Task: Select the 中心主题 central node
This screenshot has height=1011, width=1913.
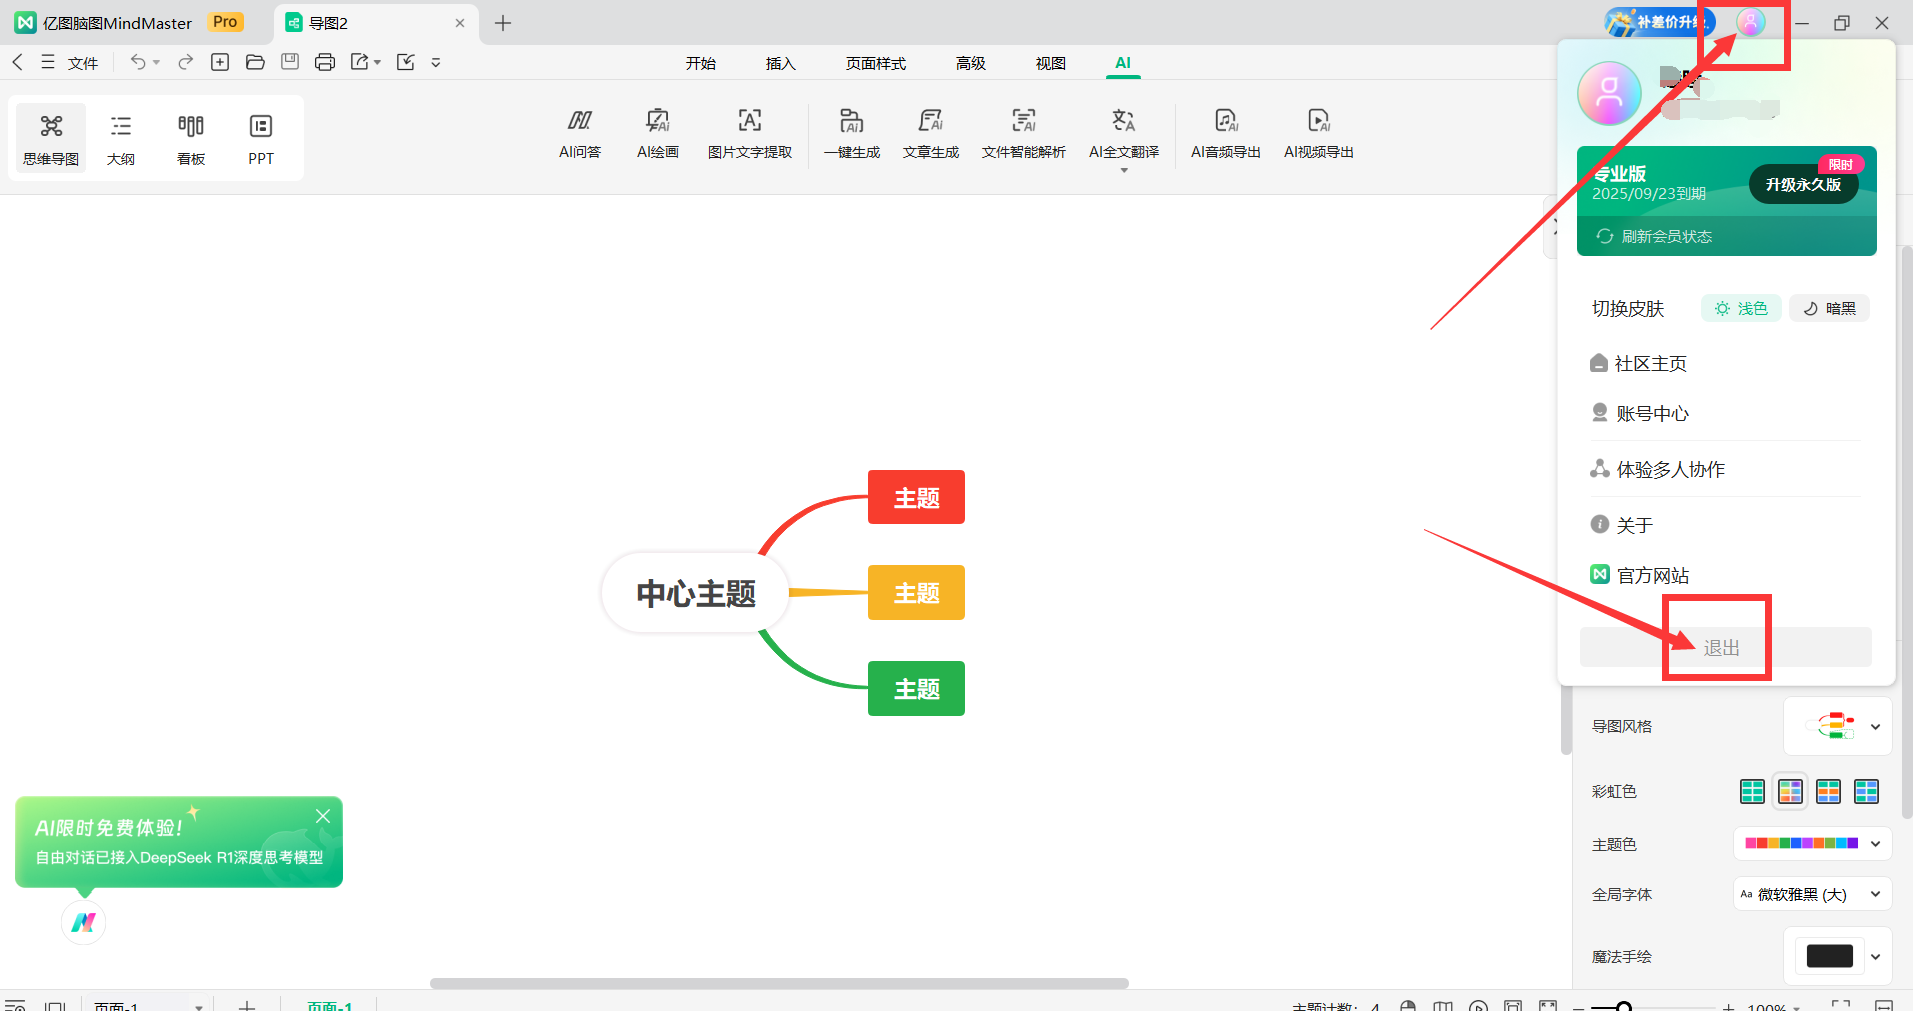Action: 696,593
